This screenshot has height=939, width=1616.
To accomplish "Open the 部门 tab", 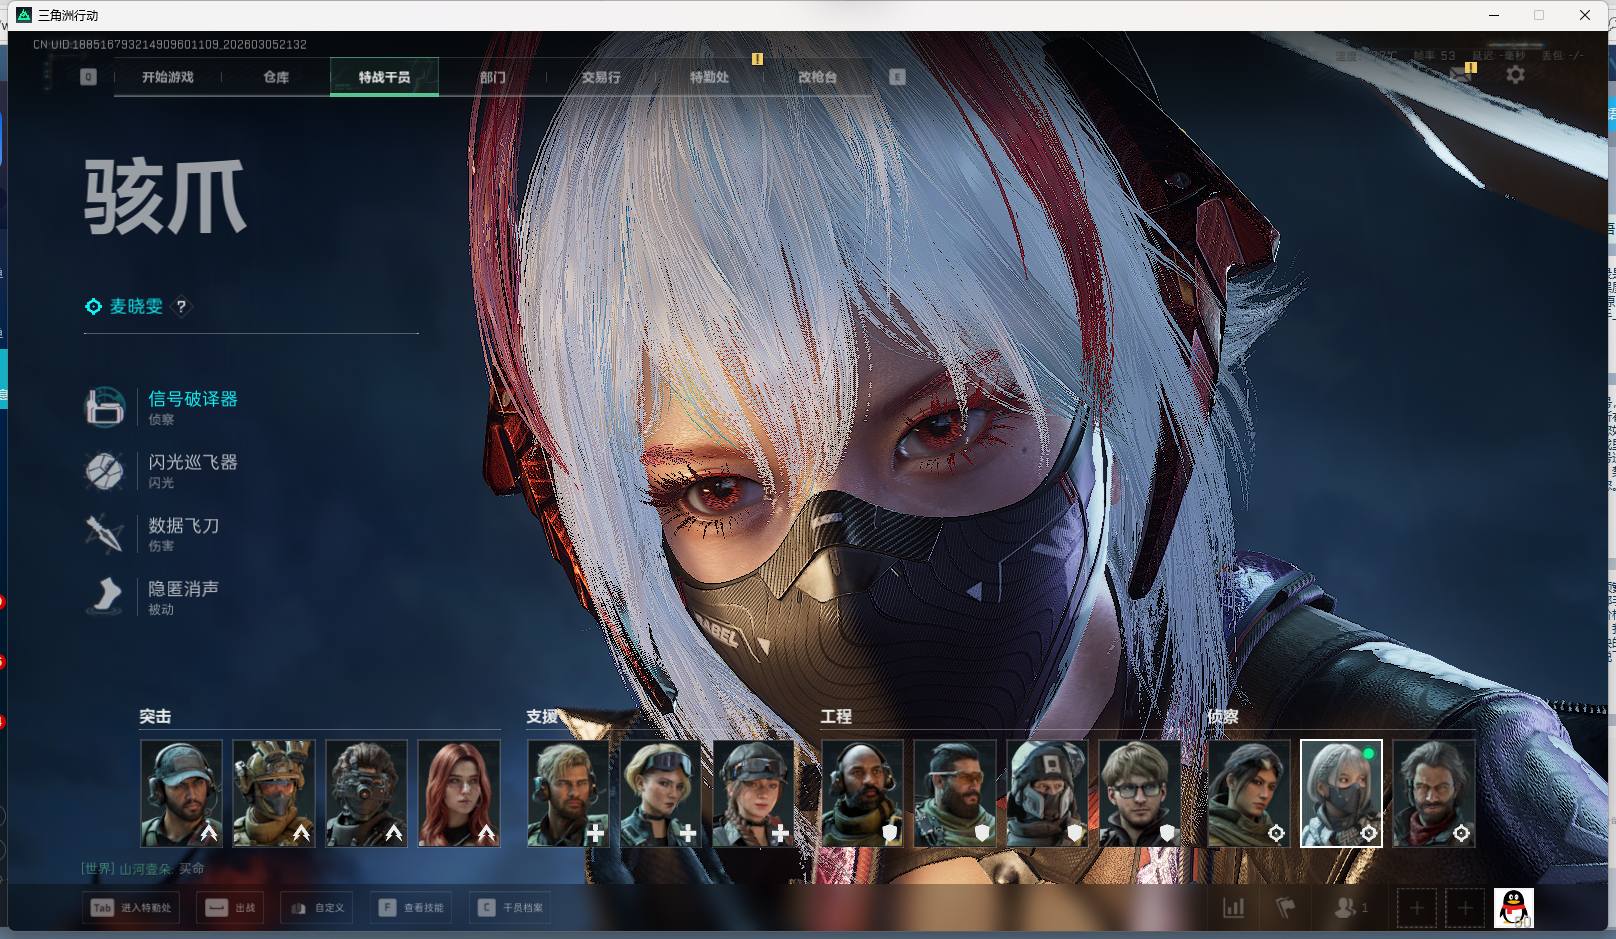I will 492,77.
